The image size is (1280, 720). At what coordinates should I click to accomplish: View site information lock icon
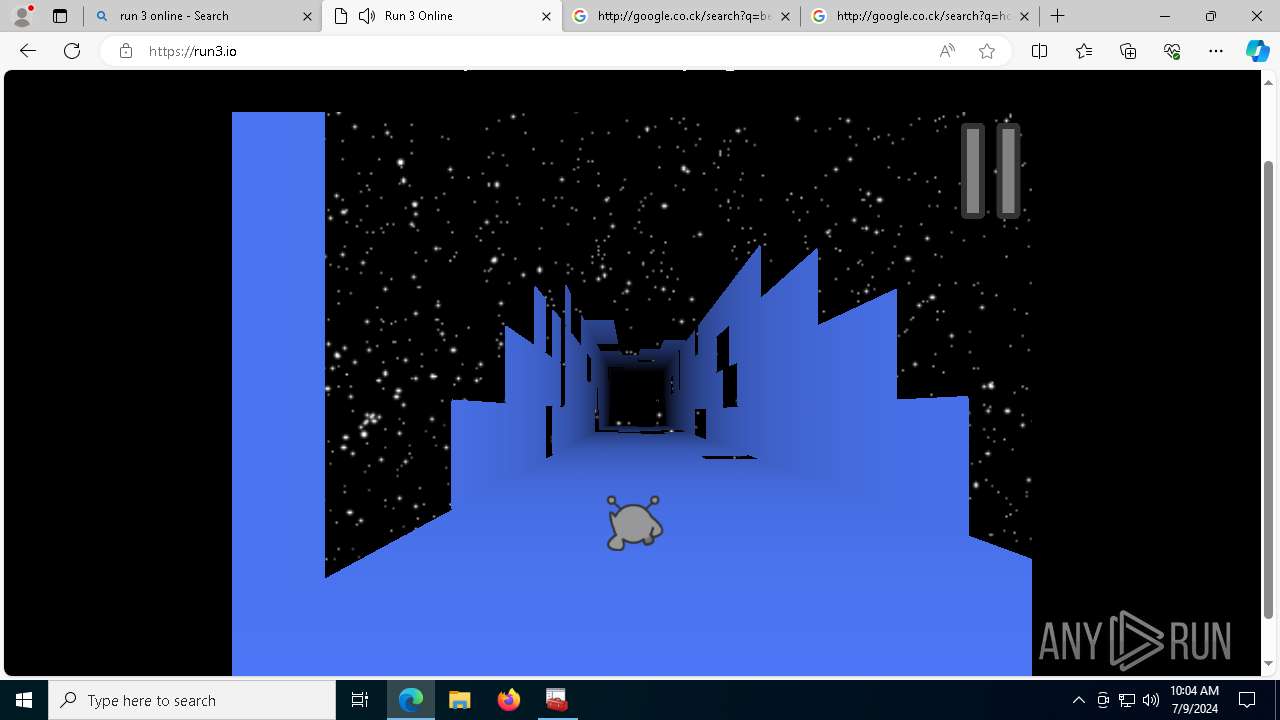(126, 51)
